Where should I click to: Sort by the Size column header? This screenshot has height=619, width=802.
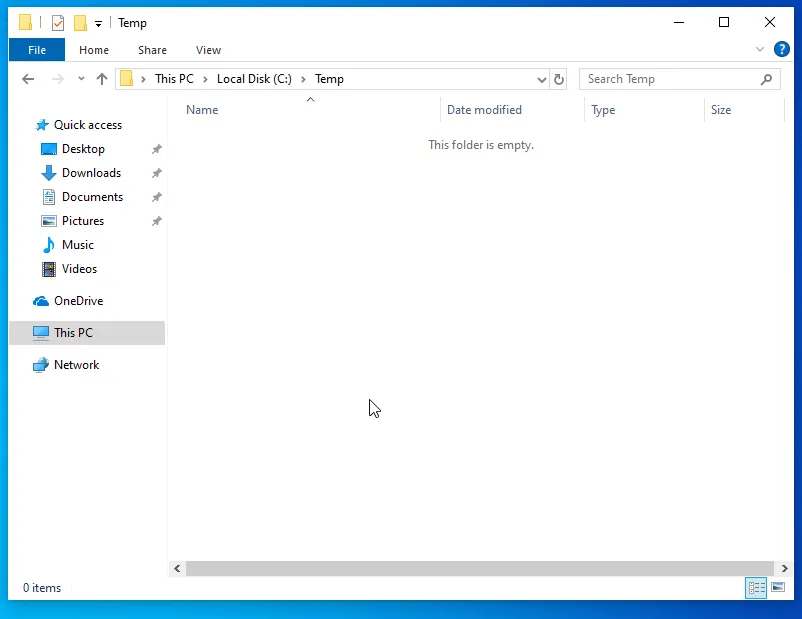(721, 110)
